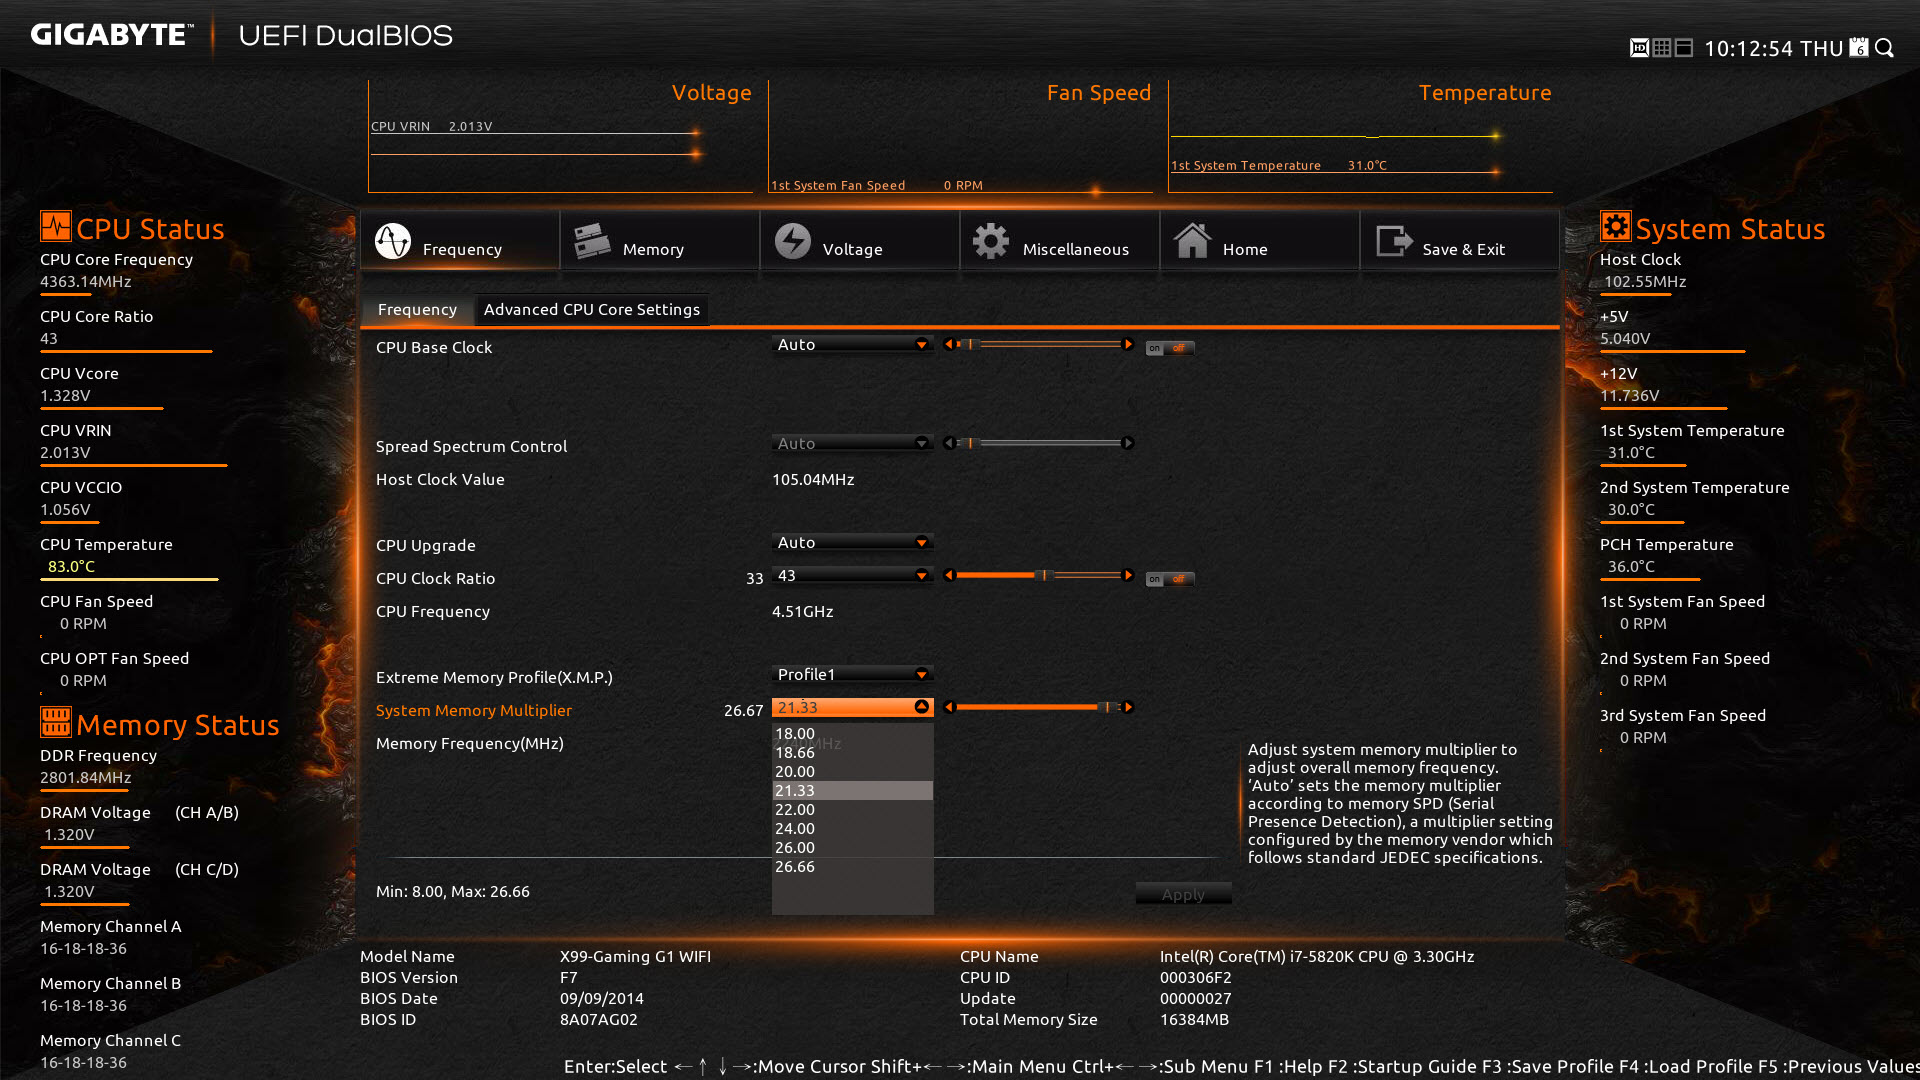Click the Frequency waveform icon

tap(393, 241)
